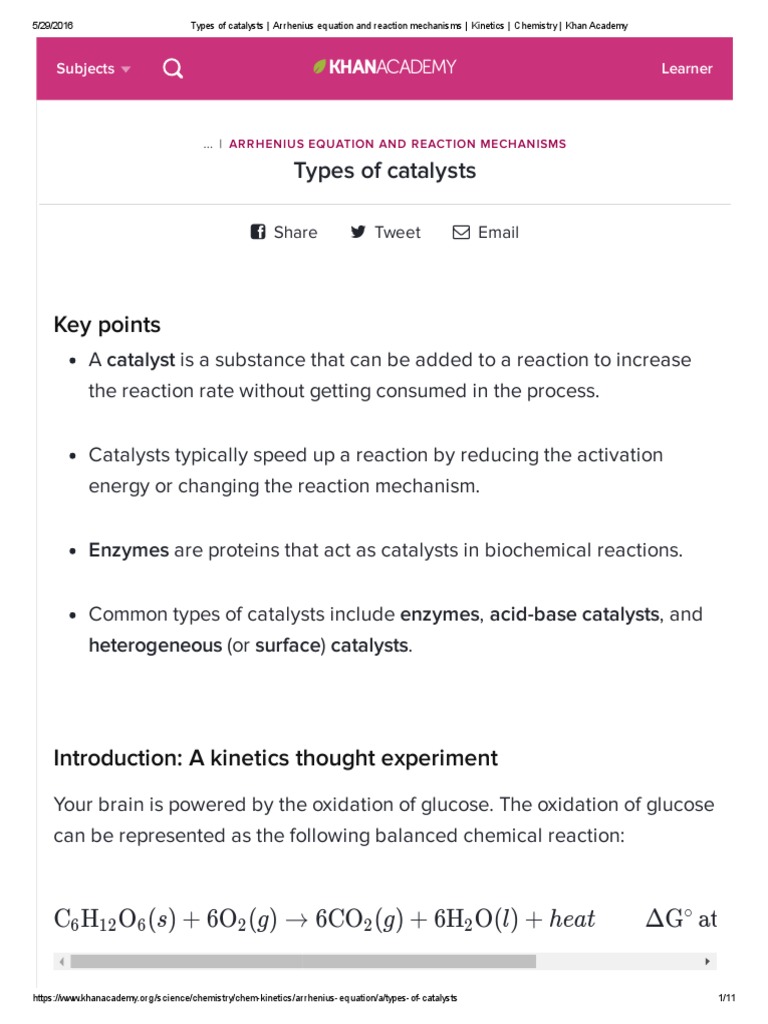The image size is (768, 1024).
Task: Open the search magnifier icon
Action: click(173, 69)
